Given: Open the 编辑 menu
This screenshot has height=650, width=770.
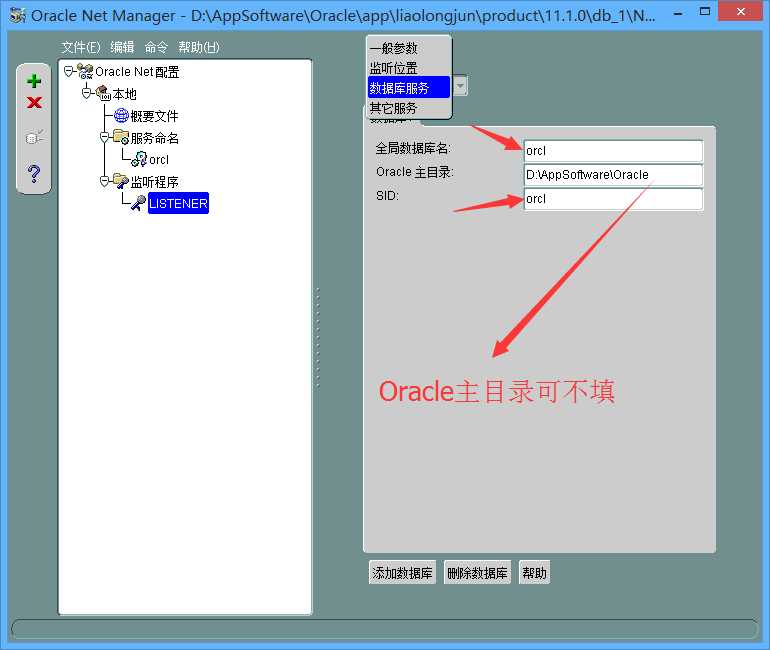Looking at the screenshot, I should pos(122,47).
